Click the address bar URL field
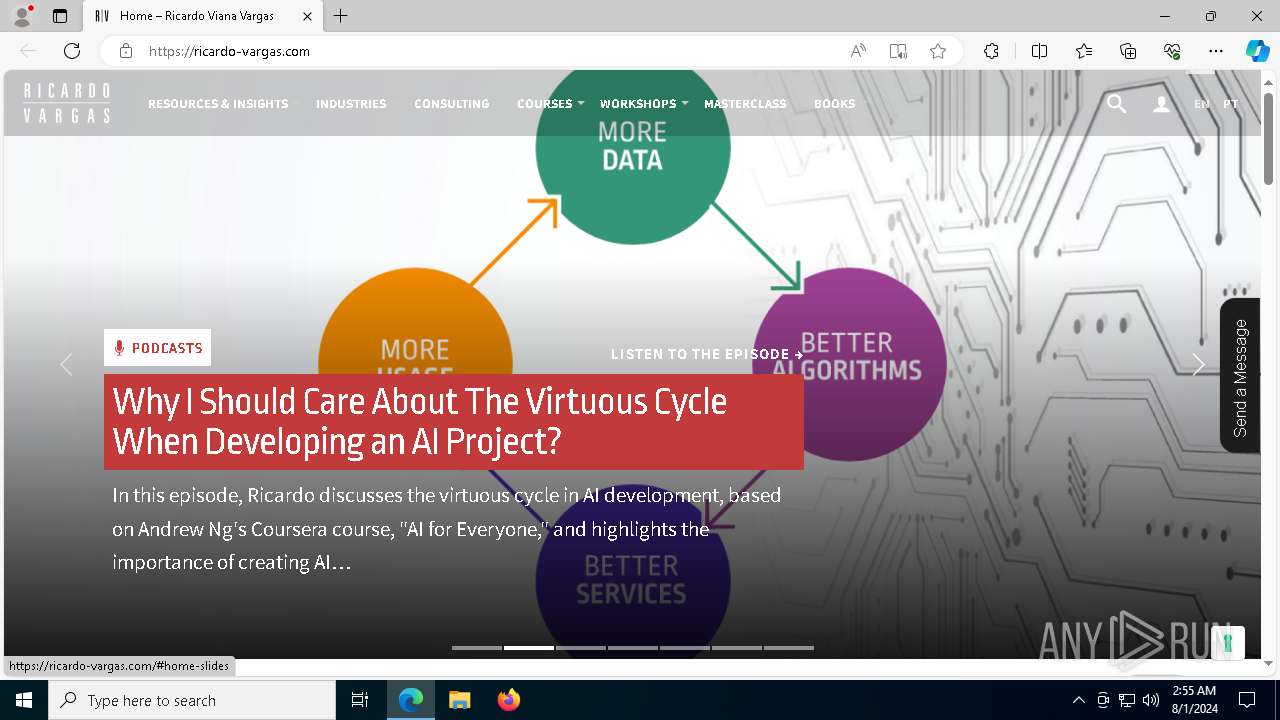1280x720 pixels. [x=490, y=51]
